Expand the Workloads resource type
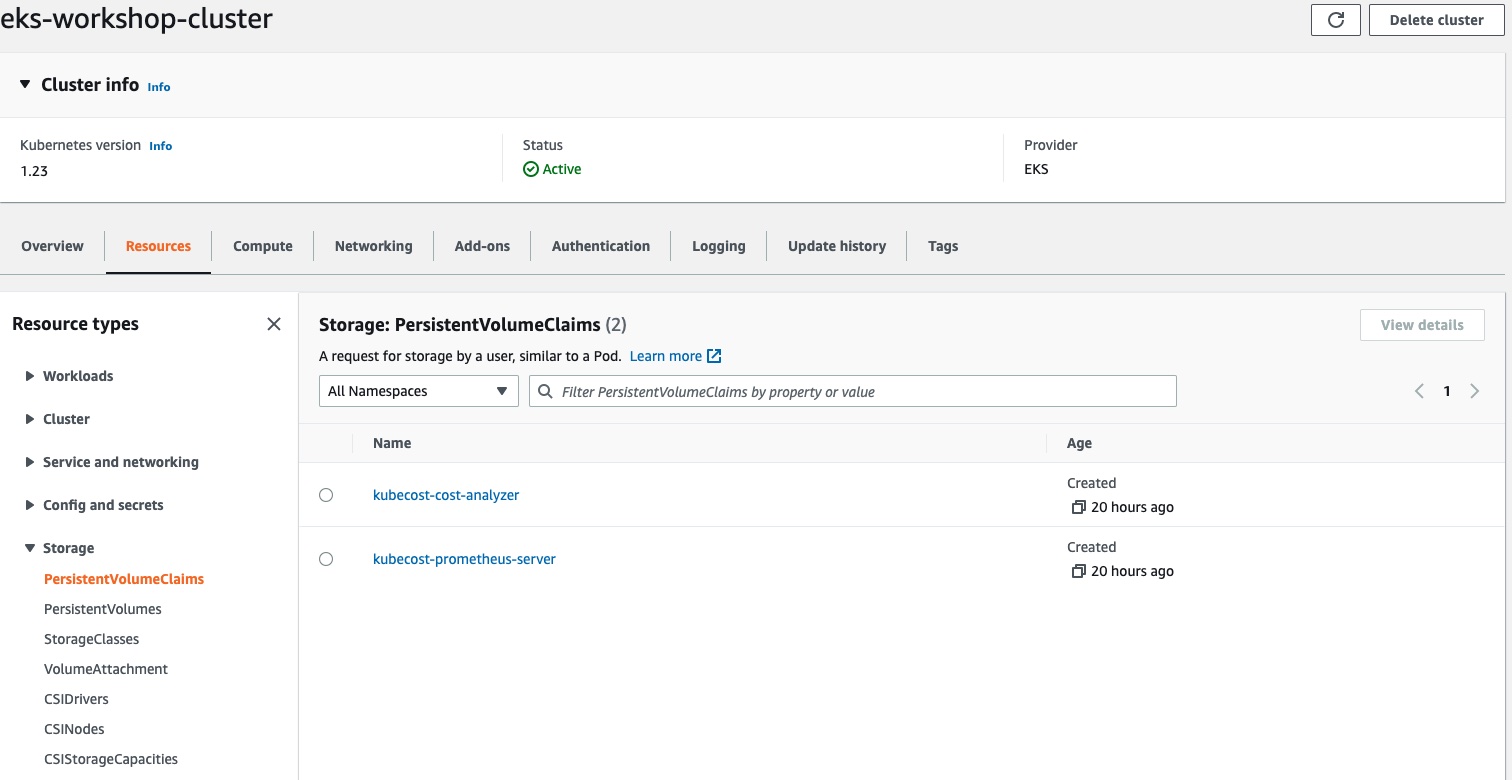1512x780 pixels. (x=30, y=376)
